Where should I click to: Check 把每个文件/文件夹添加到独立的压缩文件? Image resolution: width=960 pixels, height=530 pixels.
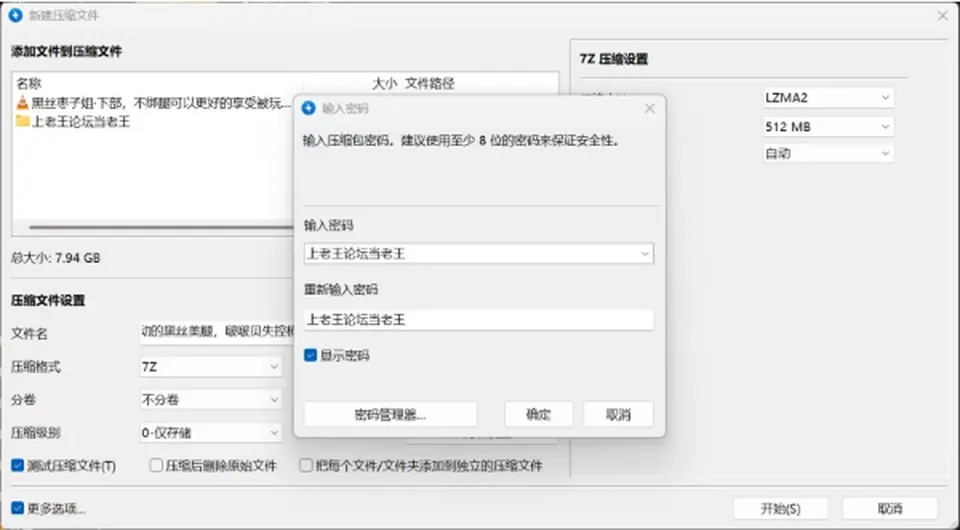(x=306, y=466)
